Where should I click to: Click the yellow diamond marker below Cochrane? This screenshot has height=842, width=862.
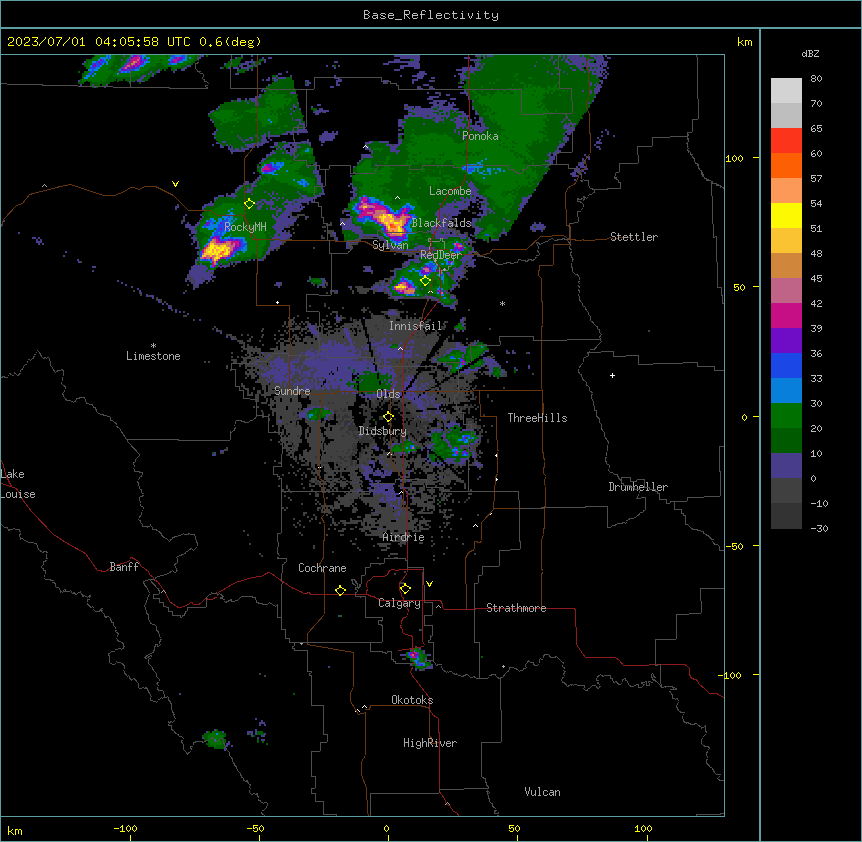pyautogui.click(x=340, y=591)
